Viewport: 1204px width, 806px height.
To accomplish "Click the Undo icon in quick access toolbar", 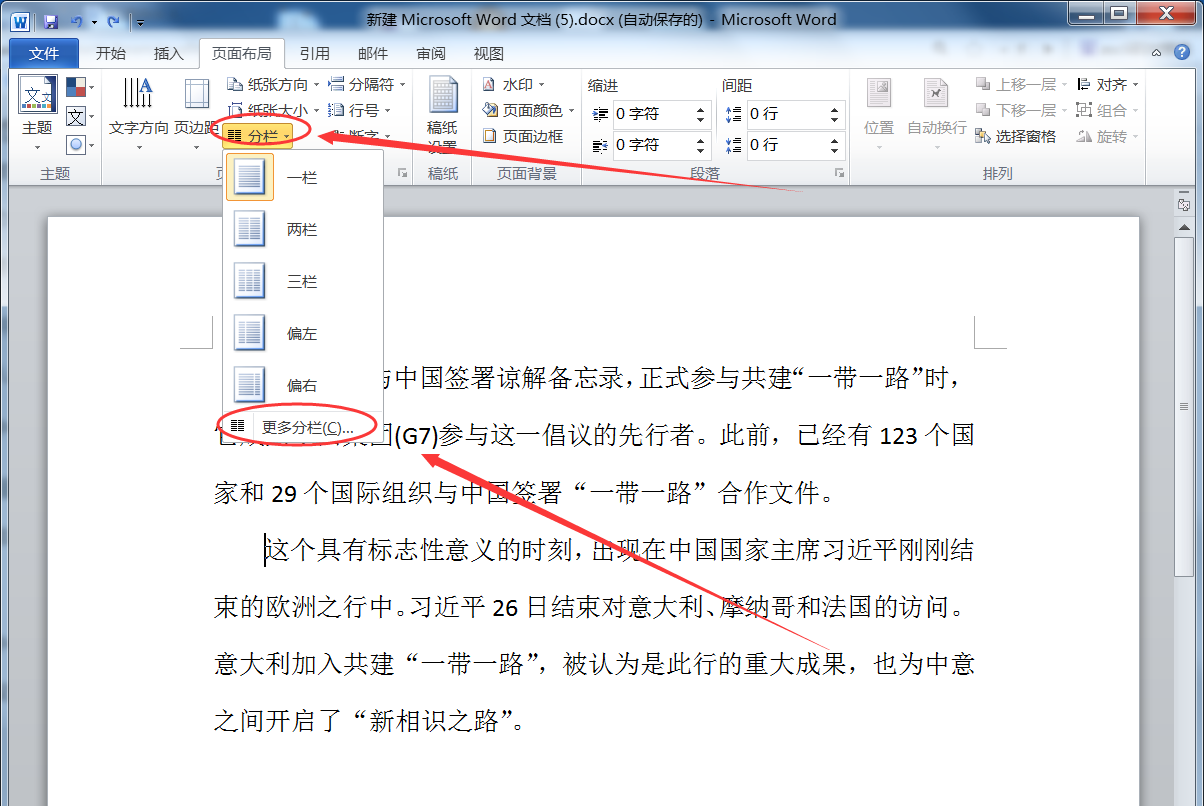I will point(76,20).
